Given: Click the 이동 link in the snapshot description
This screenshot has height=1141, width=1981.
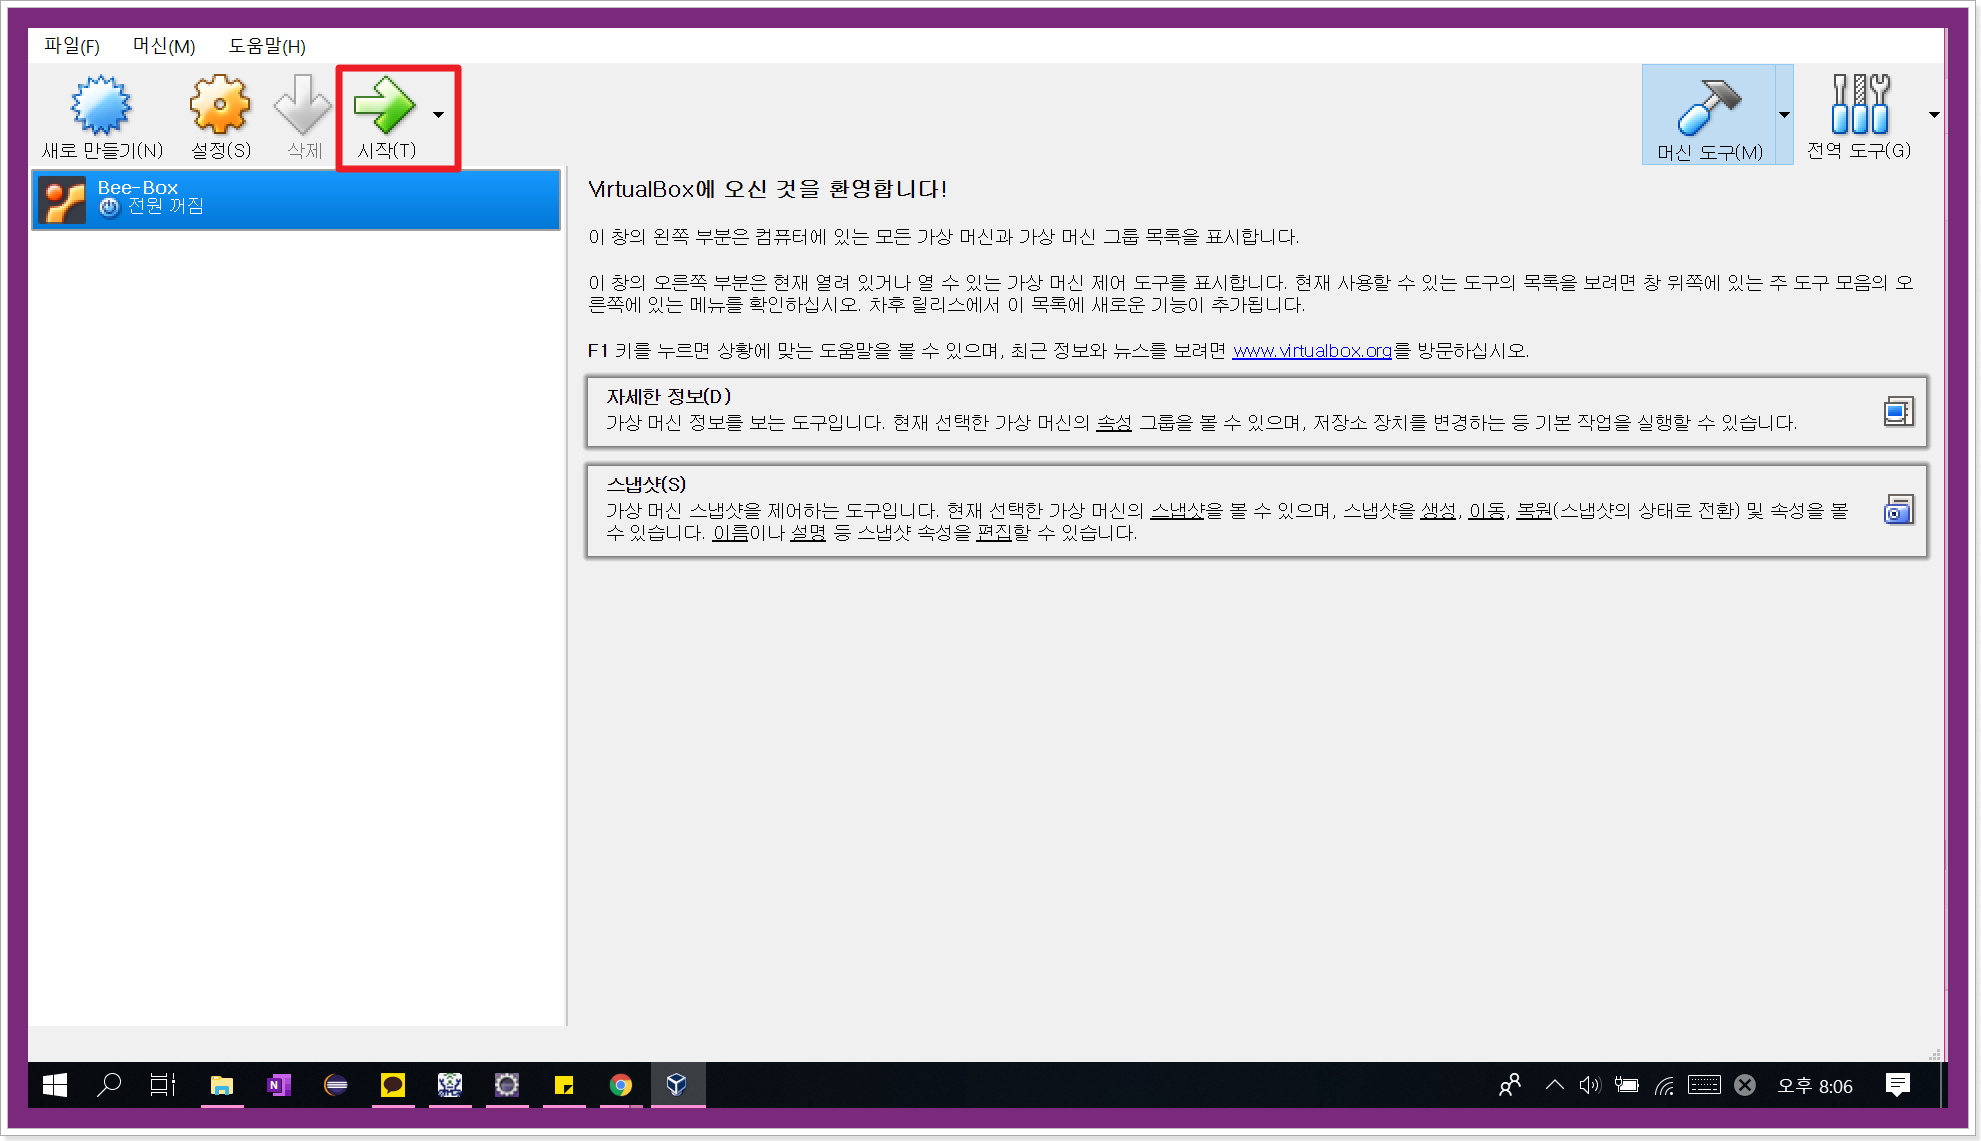Looking at the screenshot, I should (x=1486, y=511).
